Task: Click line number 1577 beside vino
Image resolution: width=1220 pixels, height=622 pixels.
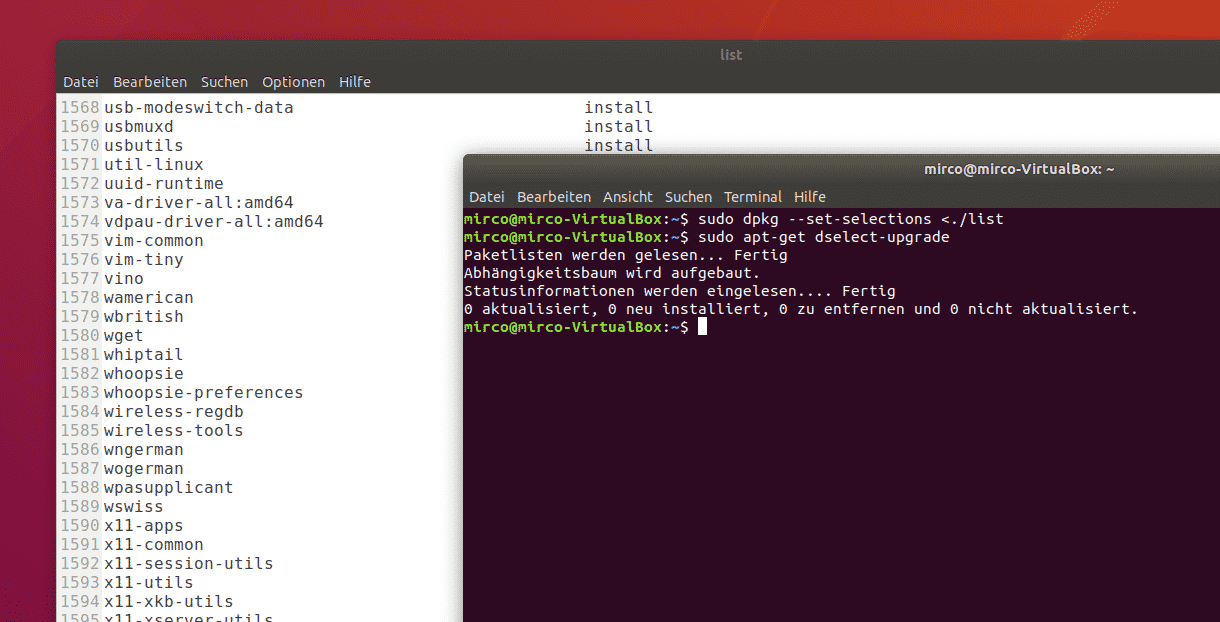Action: [80, 278]
